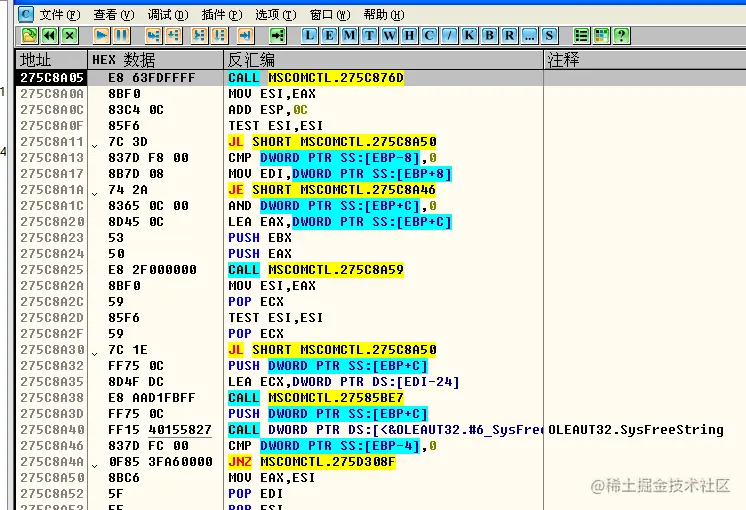This screenshot has width=746, height=510.
Task: Open the 文件(F) menu
Action: point(60,15)
